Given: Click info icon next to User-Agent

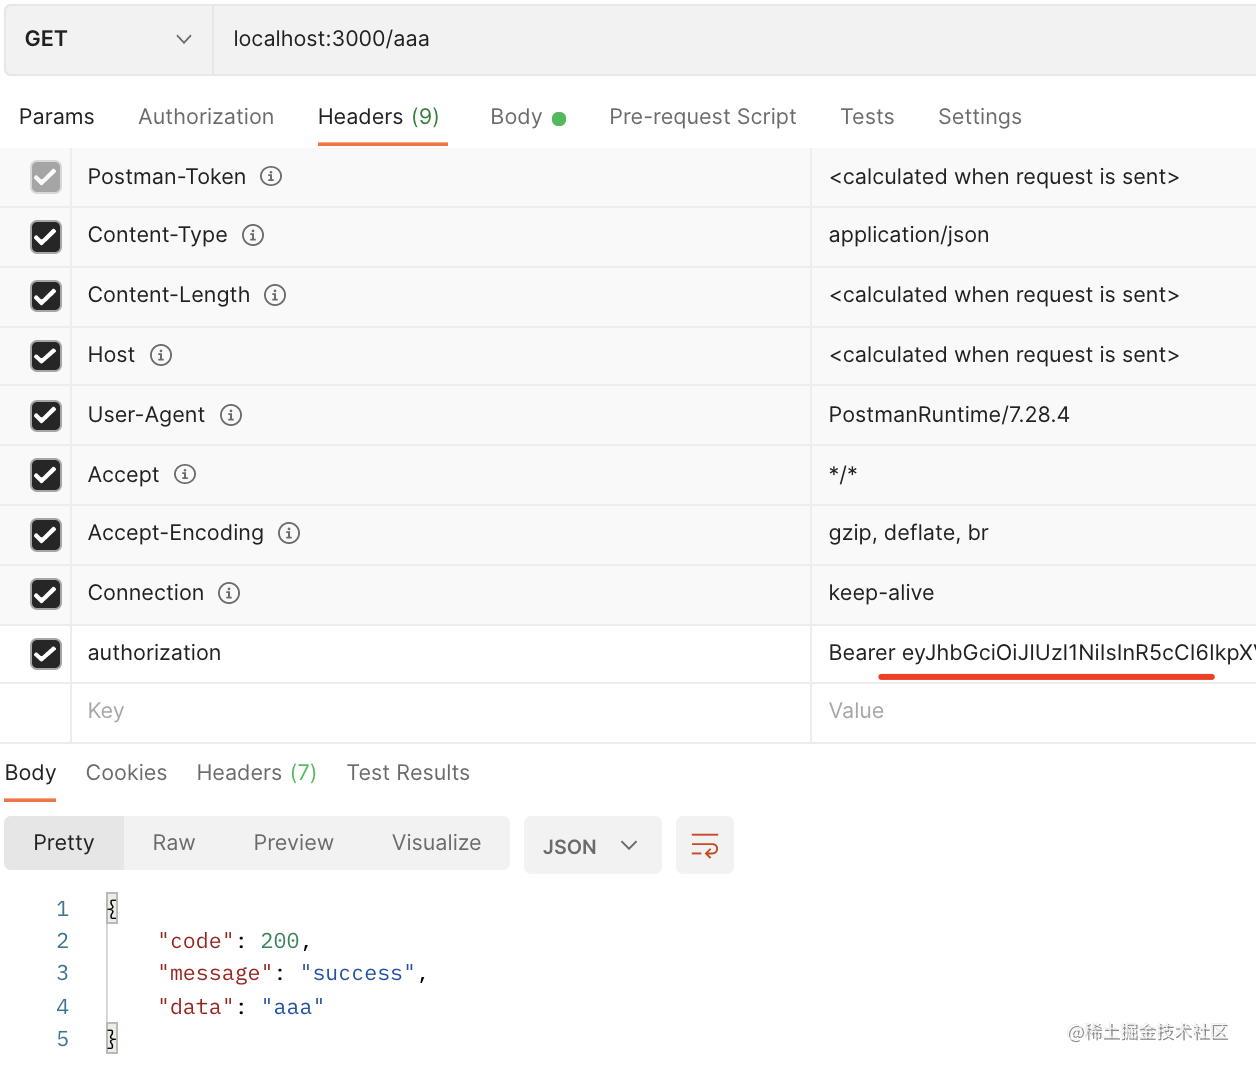Looking at the screenshot, I should click(x=231, y=415).
